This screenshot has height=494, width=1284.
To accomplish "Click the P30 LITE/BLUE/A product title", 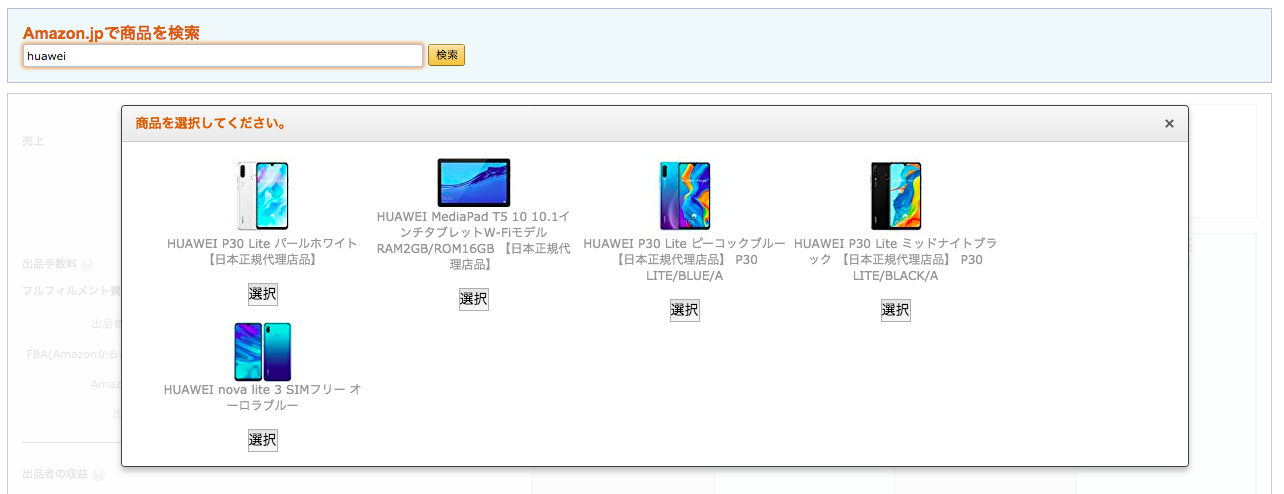I will click(685, 259).
